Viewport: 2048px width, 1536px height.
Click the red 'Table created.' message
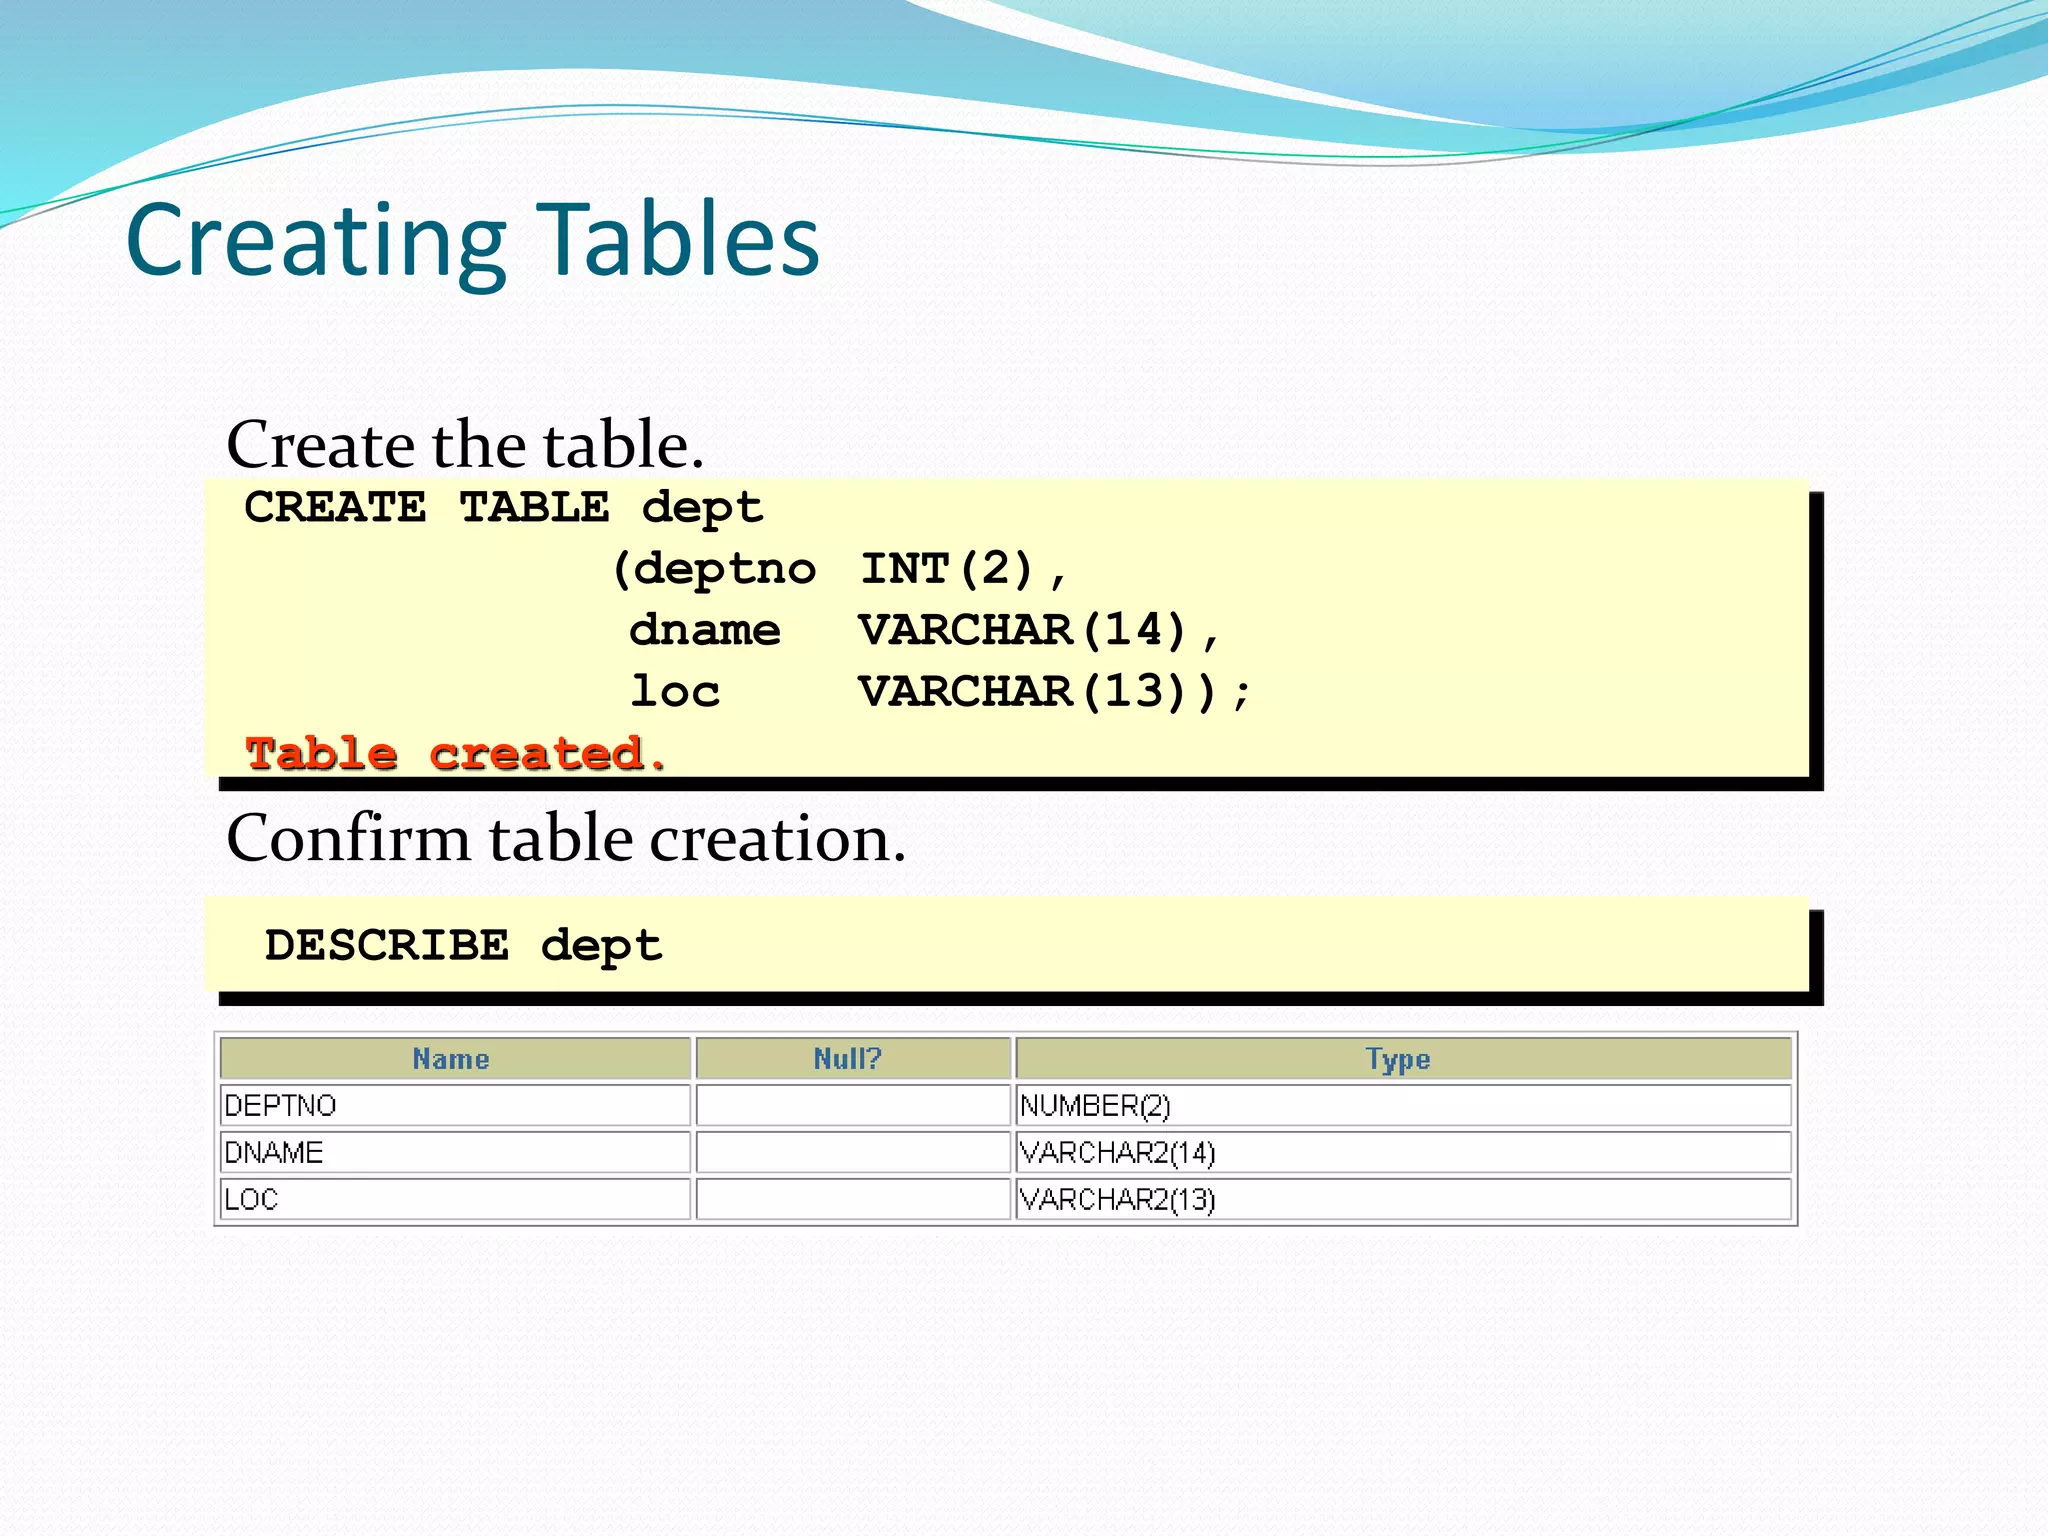(456, 753)
